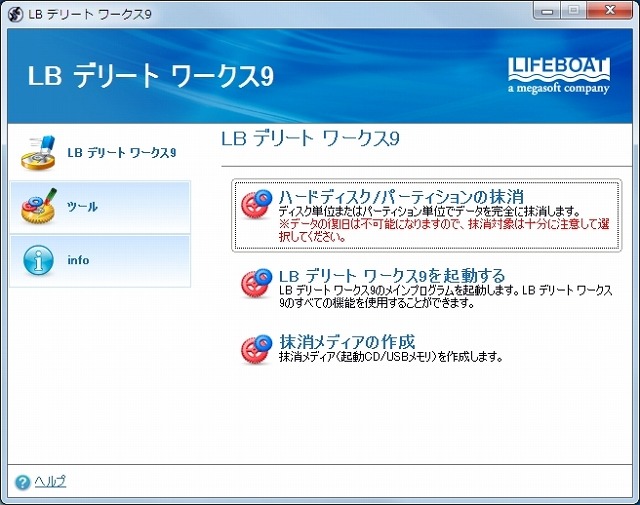Image resolution: width=640 pixels, height=505 pixels.
Task: Click gear icon beside 抹消メディアの作成
Action: [x=256, y=349]
